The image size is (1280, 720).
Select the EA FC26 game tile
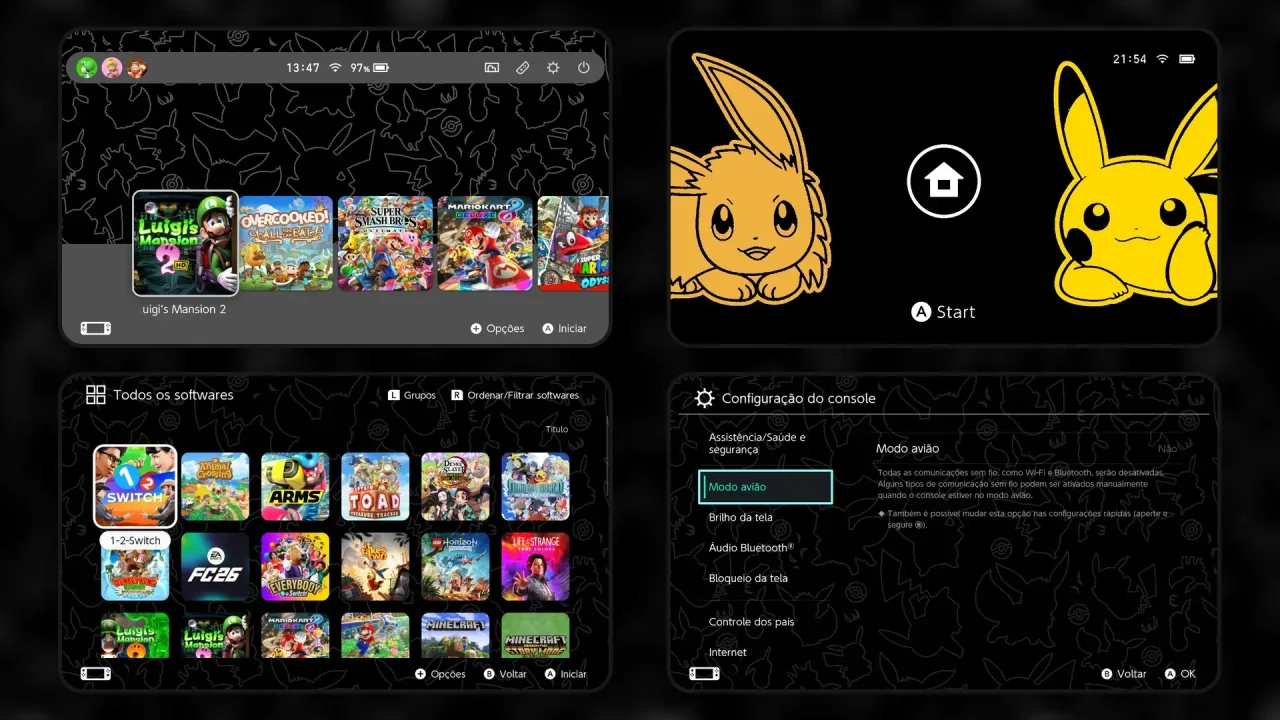pos(215,566)
